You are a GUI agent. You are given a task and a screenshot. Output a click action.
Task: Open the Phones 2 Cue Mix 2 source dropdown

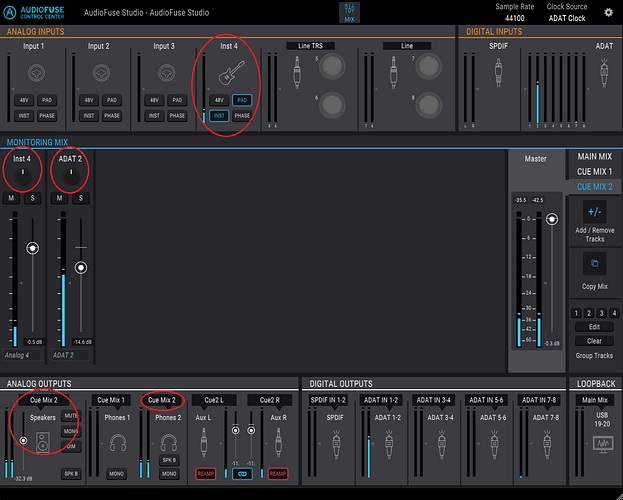162,400
